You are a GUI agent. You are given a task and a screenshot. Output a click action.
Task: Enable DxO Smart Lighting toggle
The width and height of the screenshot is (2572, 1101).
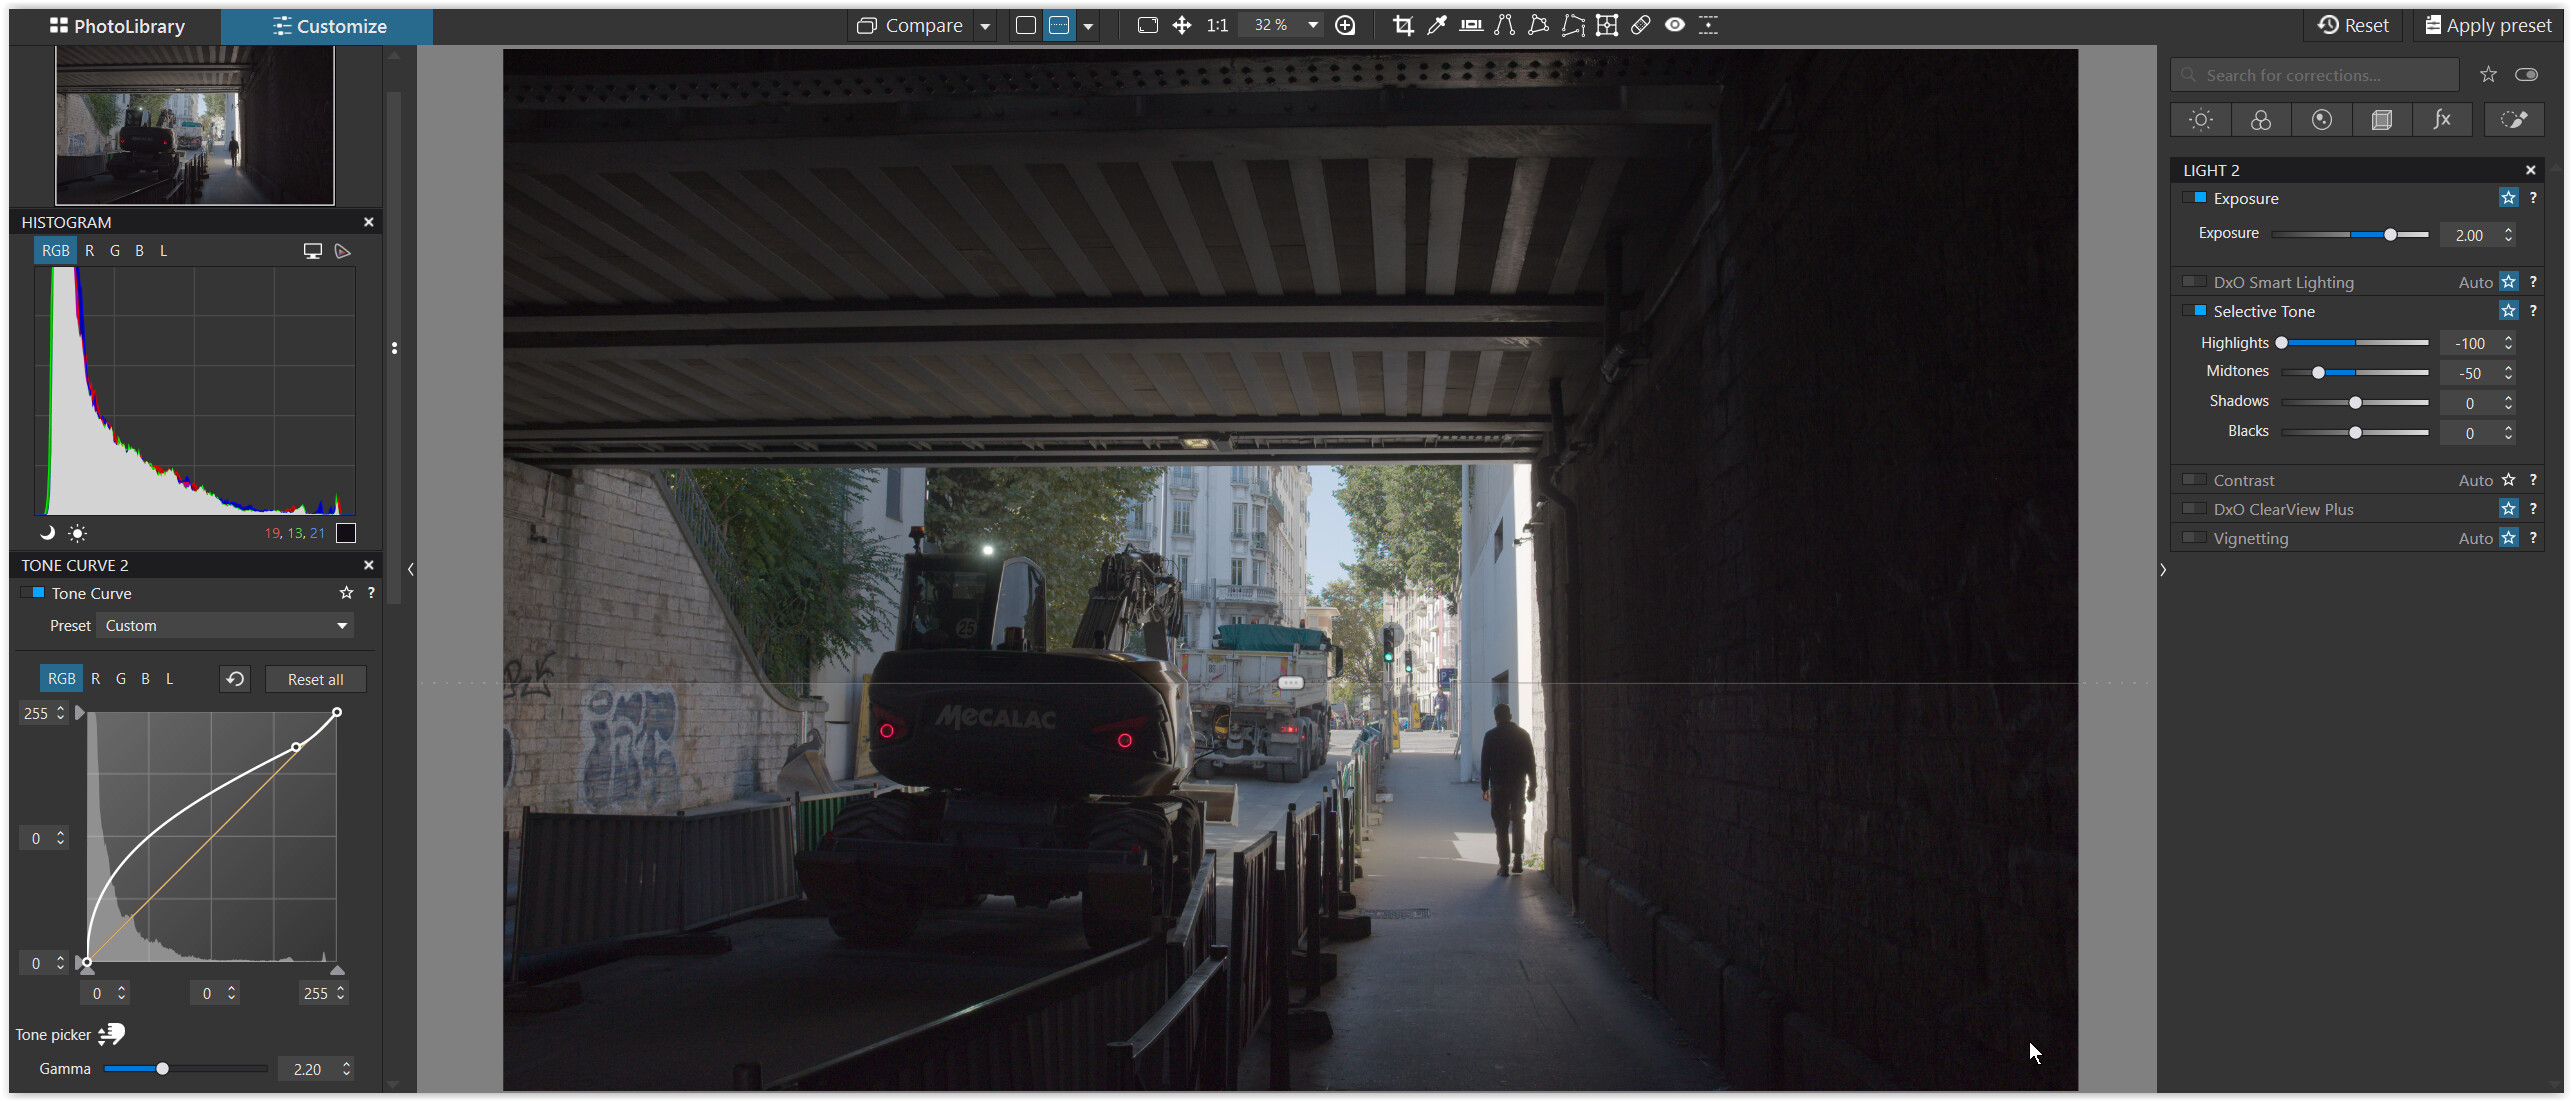pos(2194,282)
